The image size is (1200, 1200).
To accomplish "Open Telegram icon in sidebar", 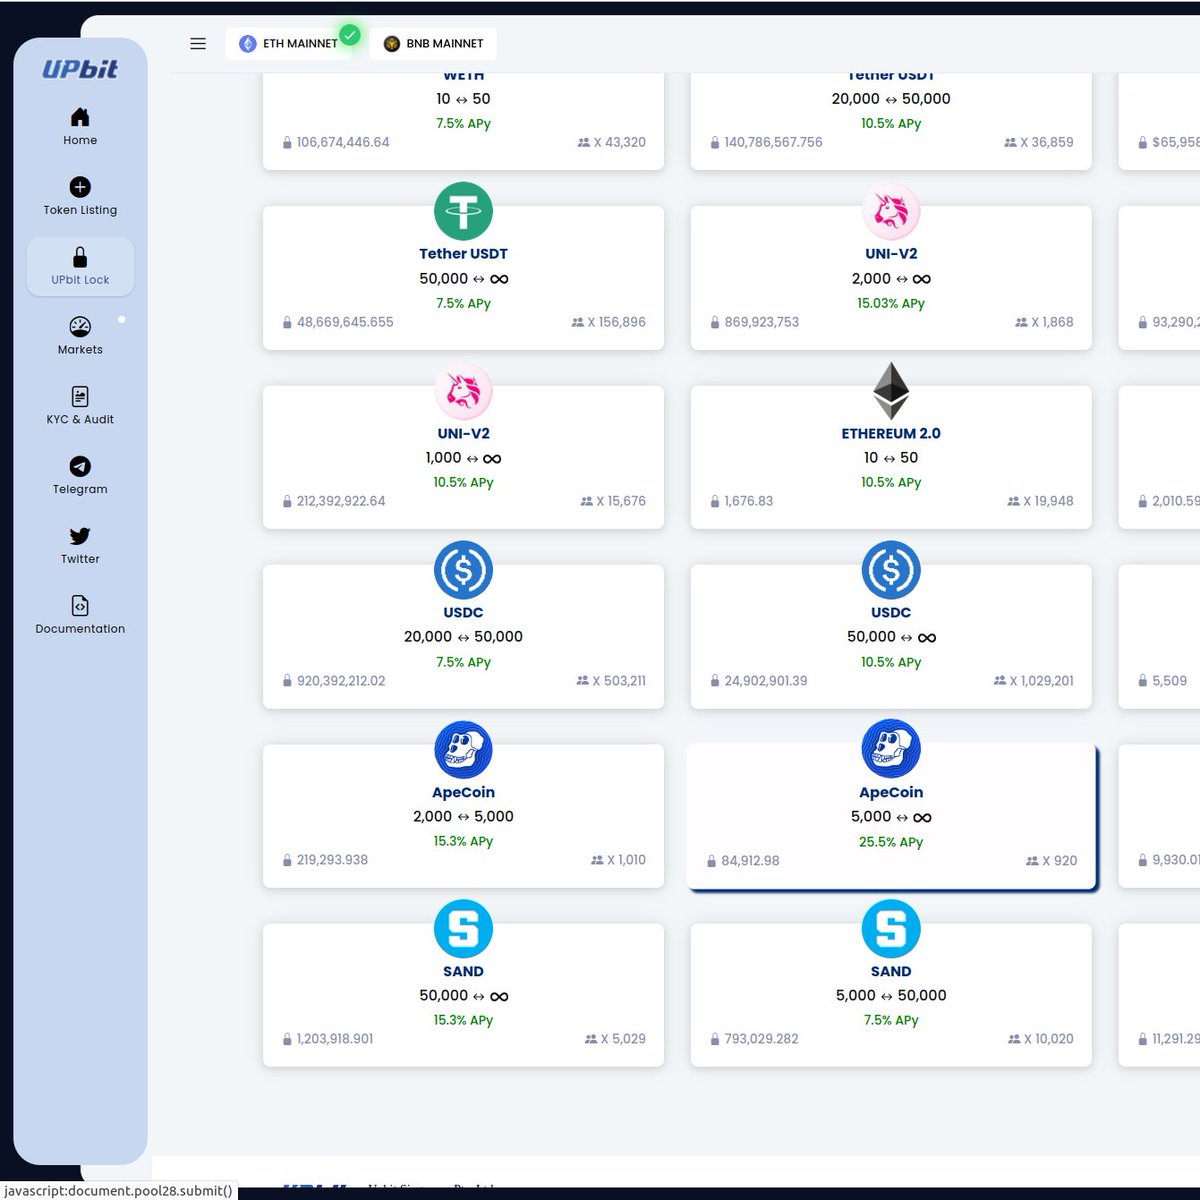I will click(x=80, y=466).
